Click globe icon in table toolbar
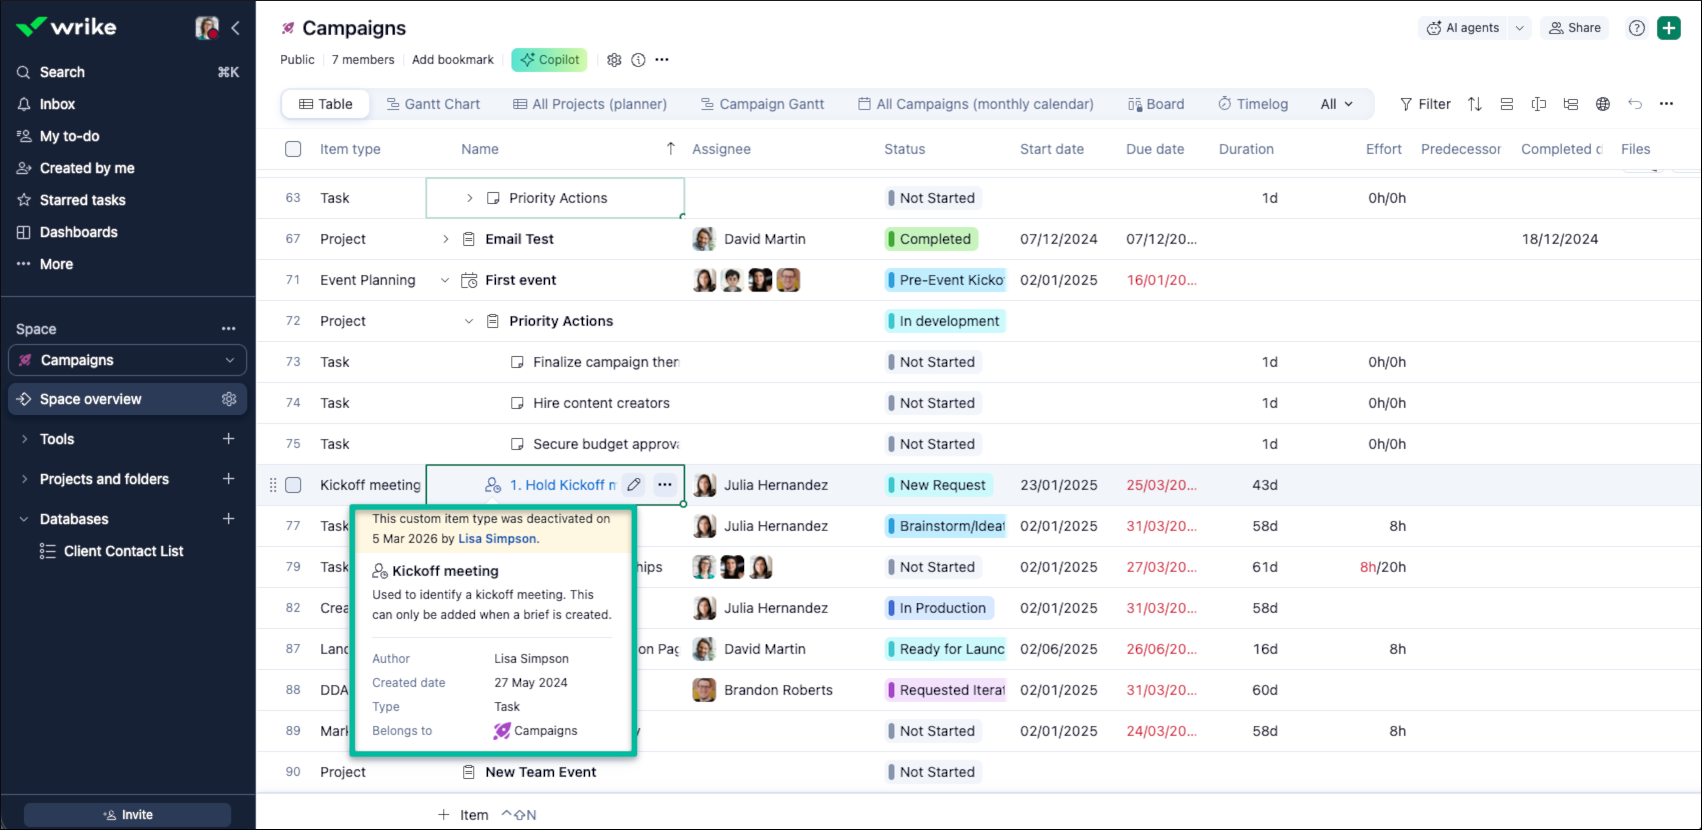The height and width of the screenshot is (830, 1702). pos(1603,104)
